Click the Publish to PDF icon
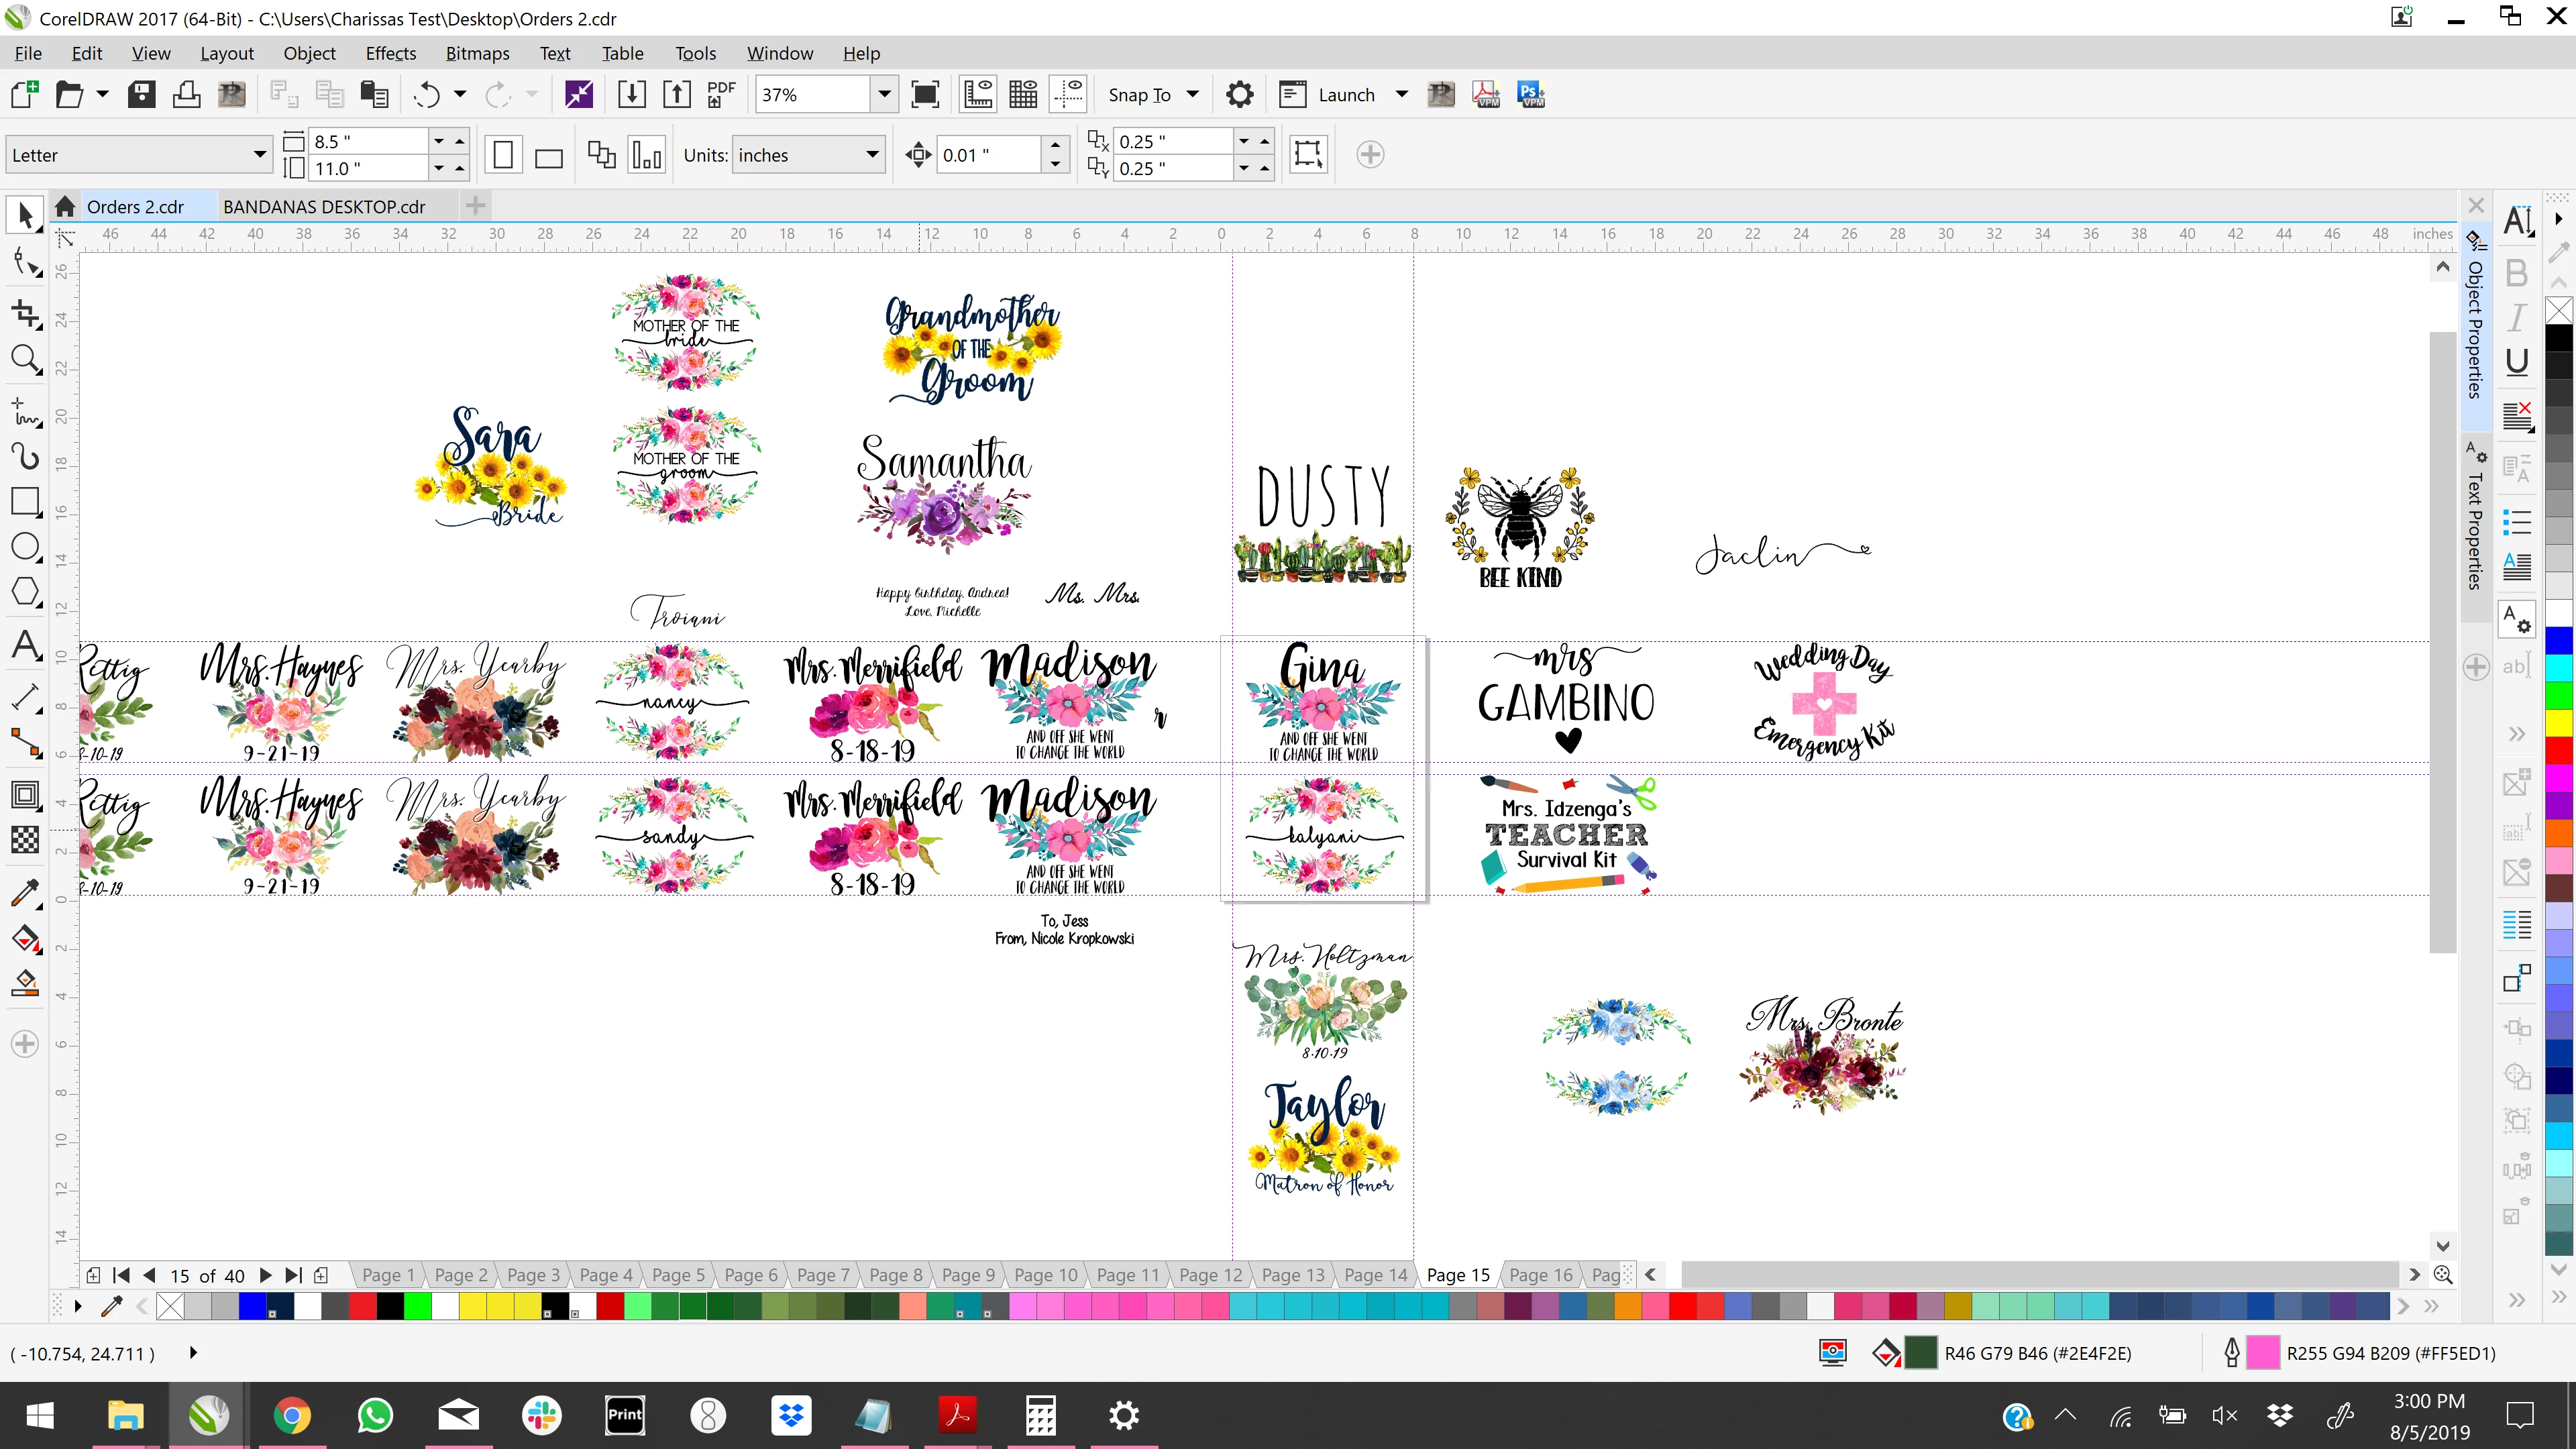This screenshot has height=1449, width=2576. (720, 94)
